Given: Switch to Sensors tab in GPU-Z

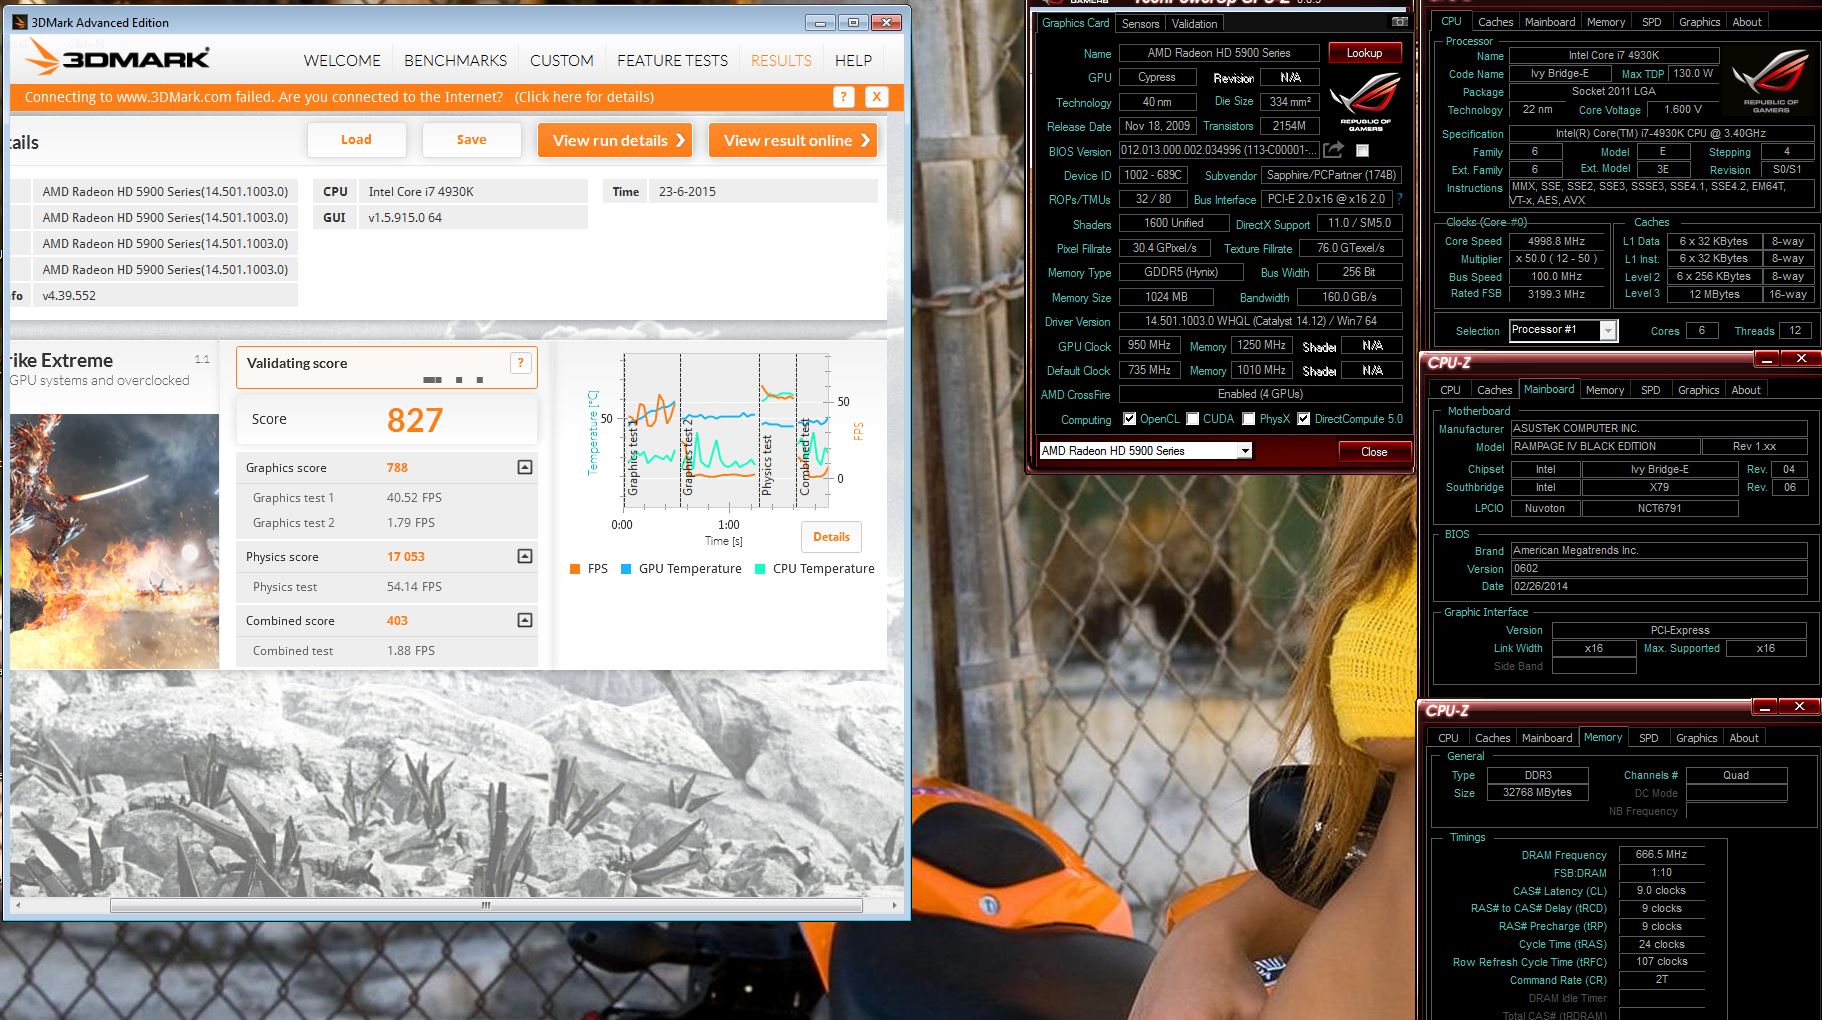Looking at the screenshot, I should coord(1140,23).
